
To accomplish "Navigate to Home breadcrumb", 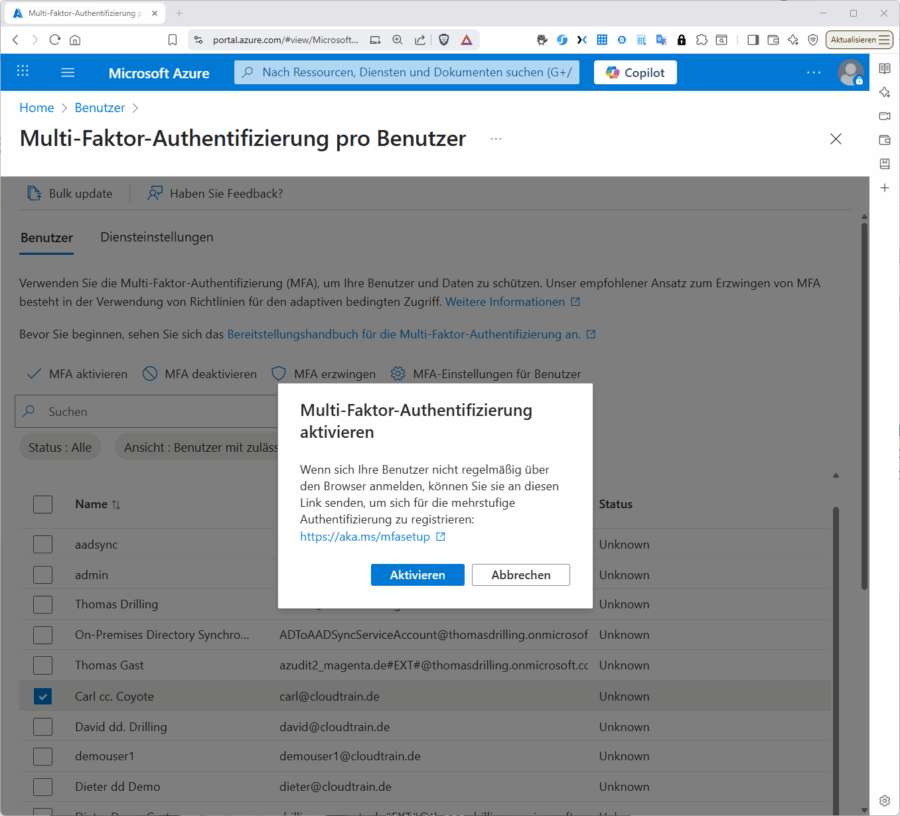I will click(x=37, y=108).
